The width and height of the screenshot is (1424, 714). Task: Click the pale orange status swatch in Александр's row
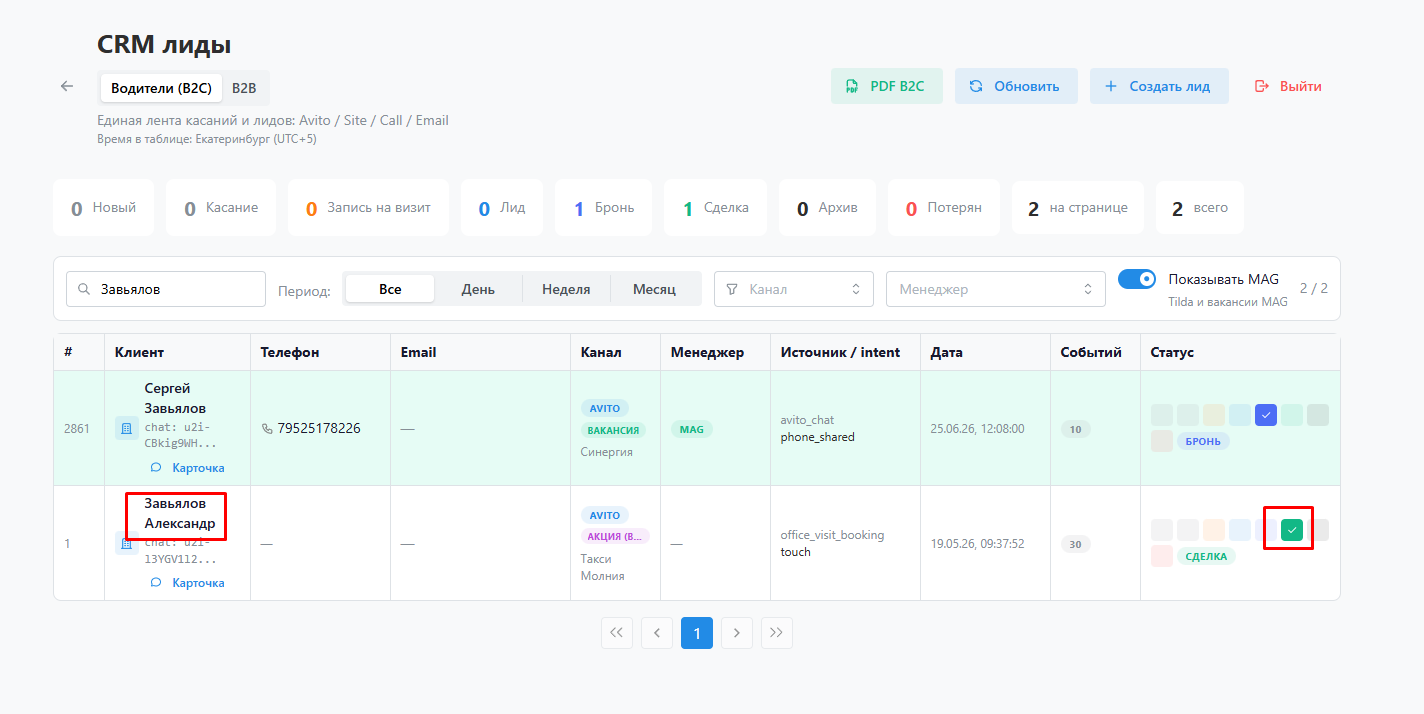[x=1214, y=530]
